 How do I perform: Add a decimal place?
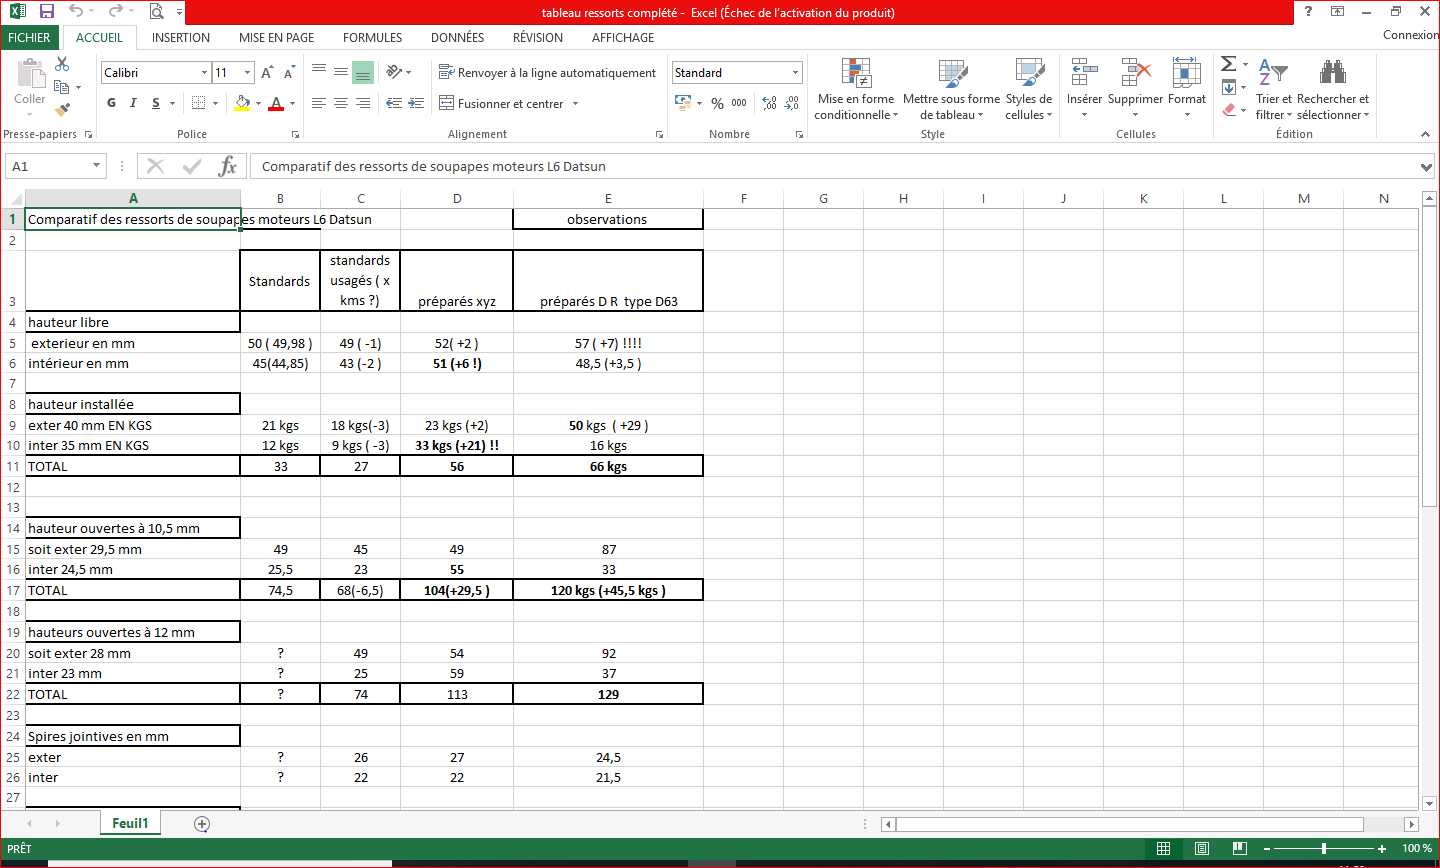[x=769, y=103]
